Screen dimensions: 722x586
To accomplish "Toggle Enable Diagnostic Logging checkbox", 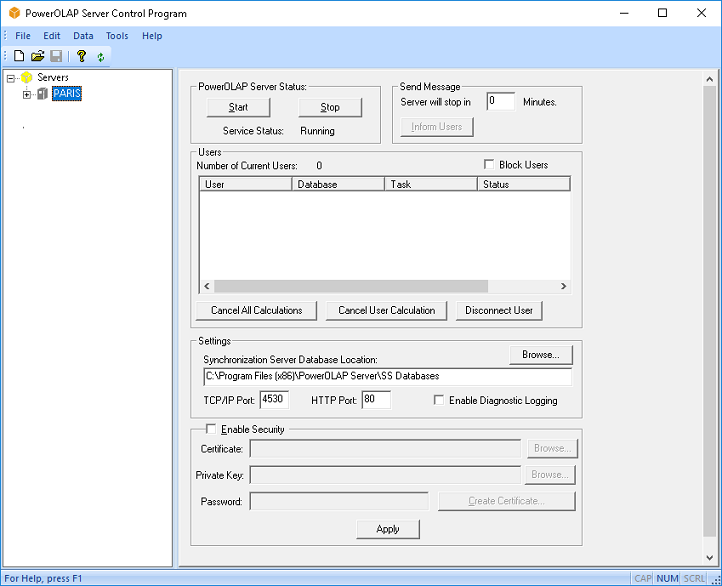I will [x=438, y=400].
